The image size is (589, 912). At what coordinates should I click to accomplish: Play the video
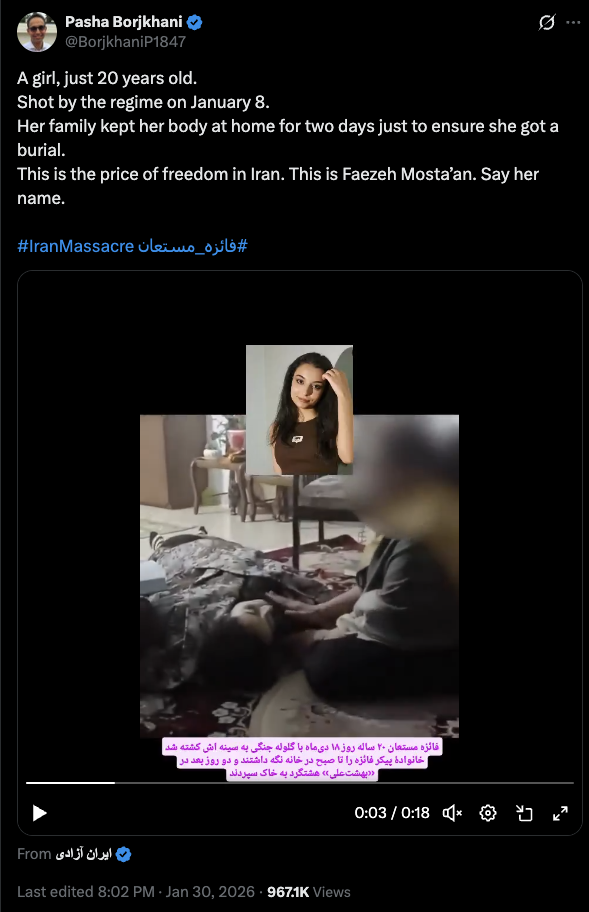(x=39, y=813)
